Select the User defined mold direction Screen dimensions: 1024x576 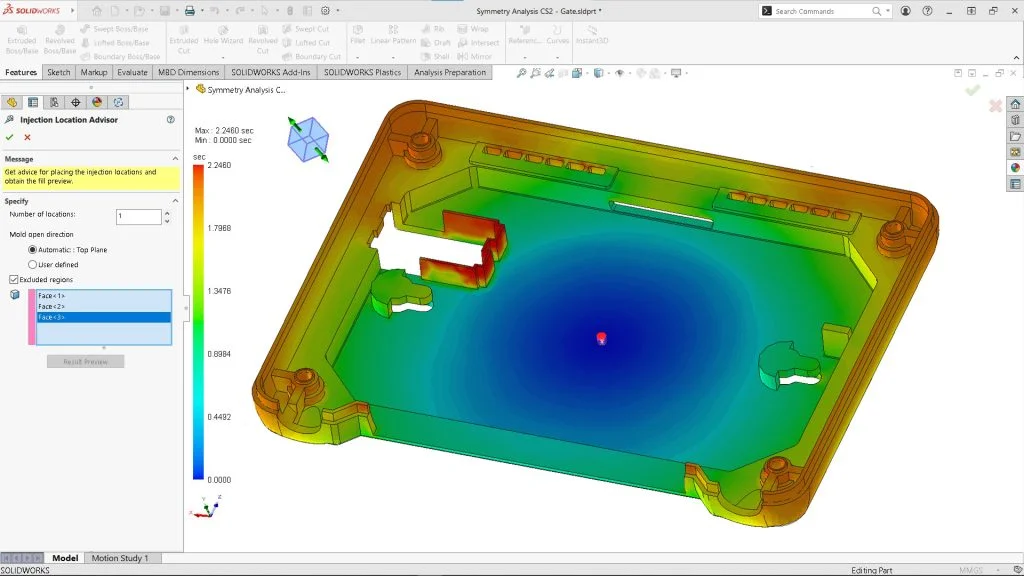coord(33,264)
